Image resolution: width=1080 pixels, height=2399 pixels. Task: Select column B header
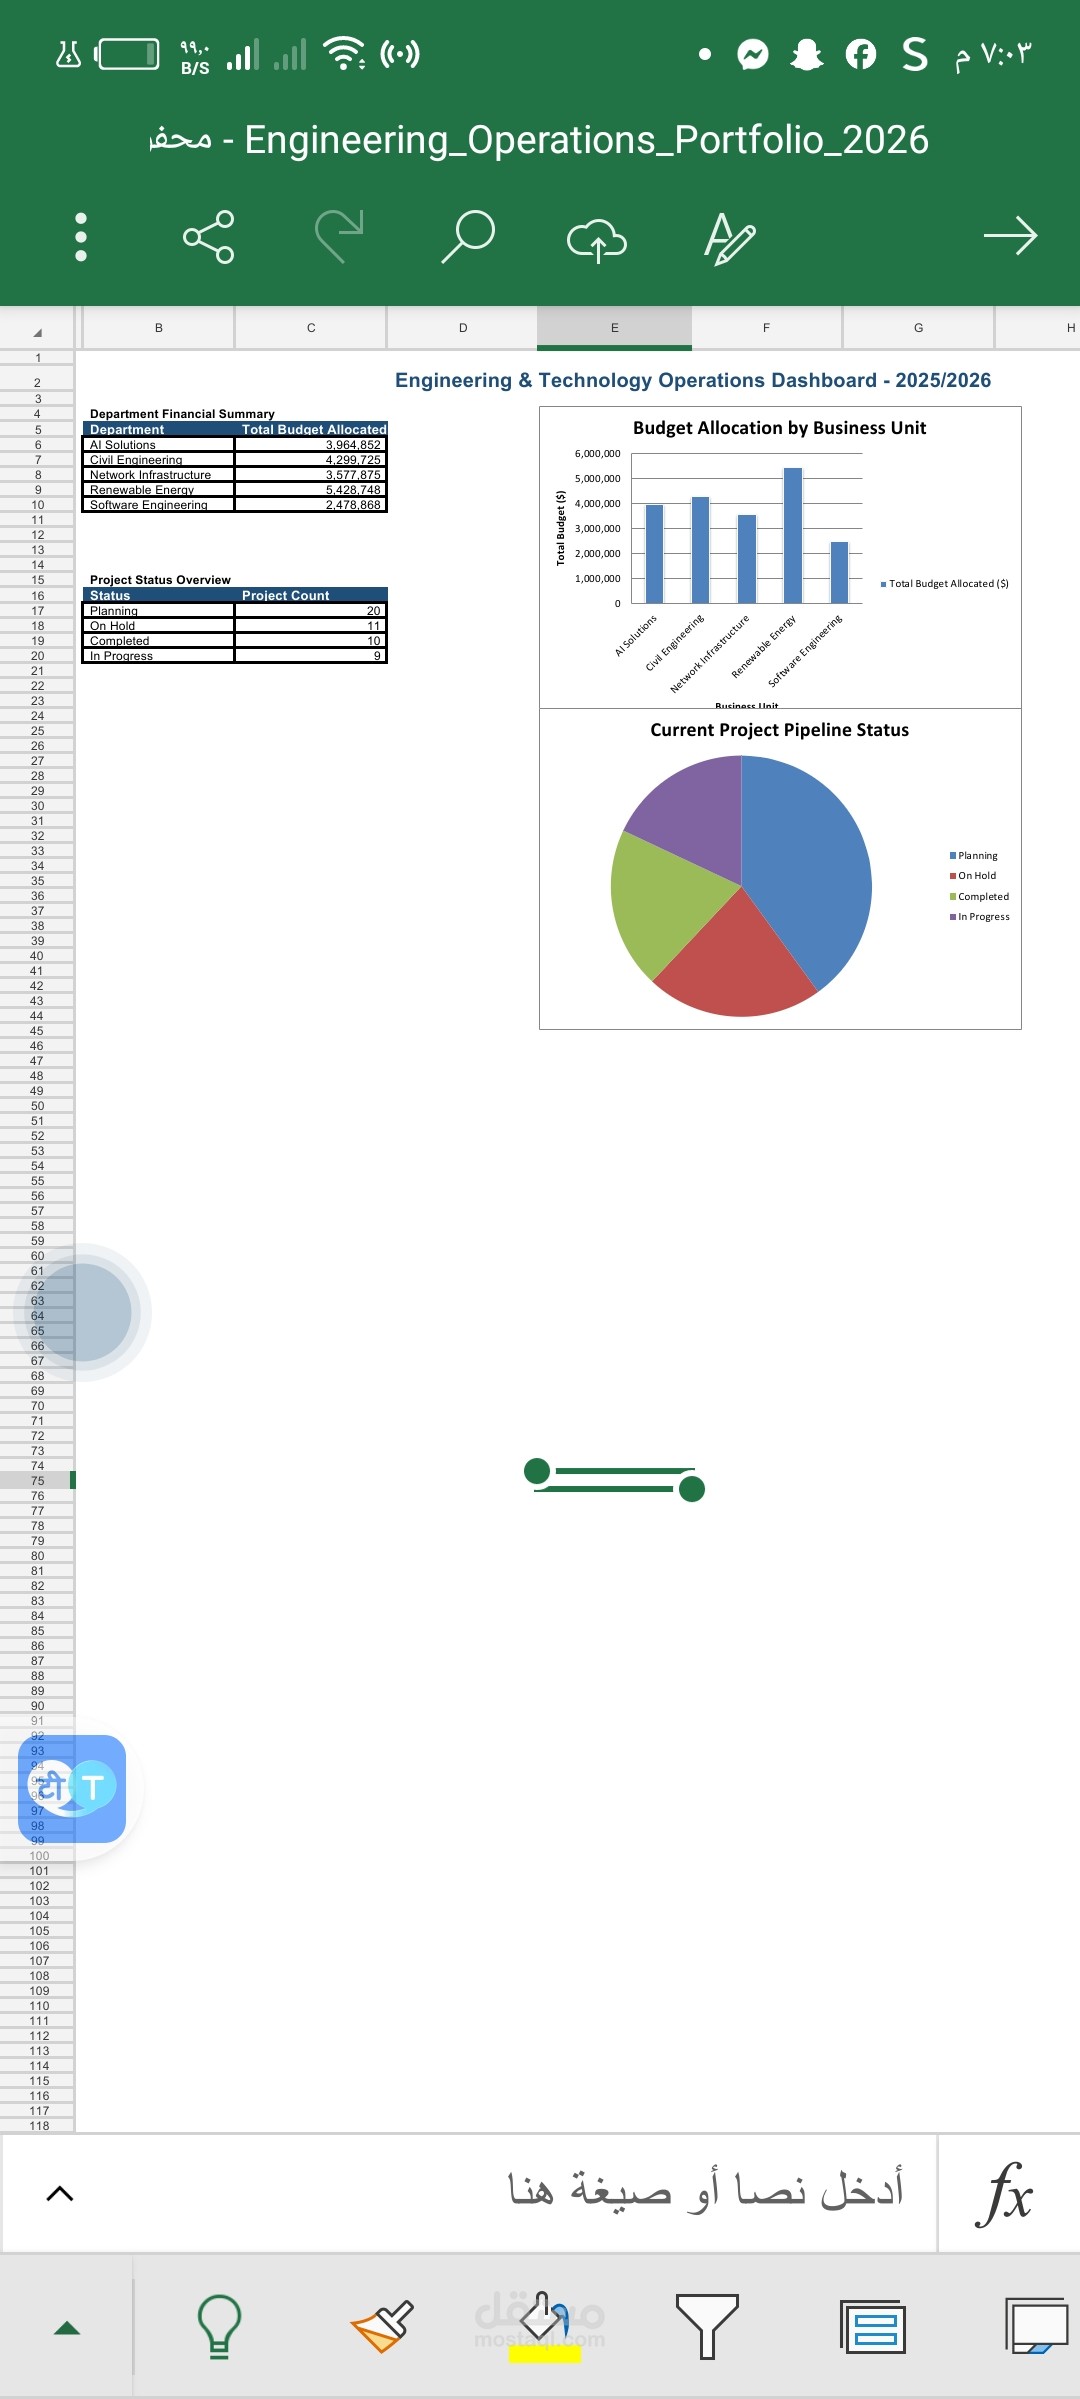click(x=158, y=328)
